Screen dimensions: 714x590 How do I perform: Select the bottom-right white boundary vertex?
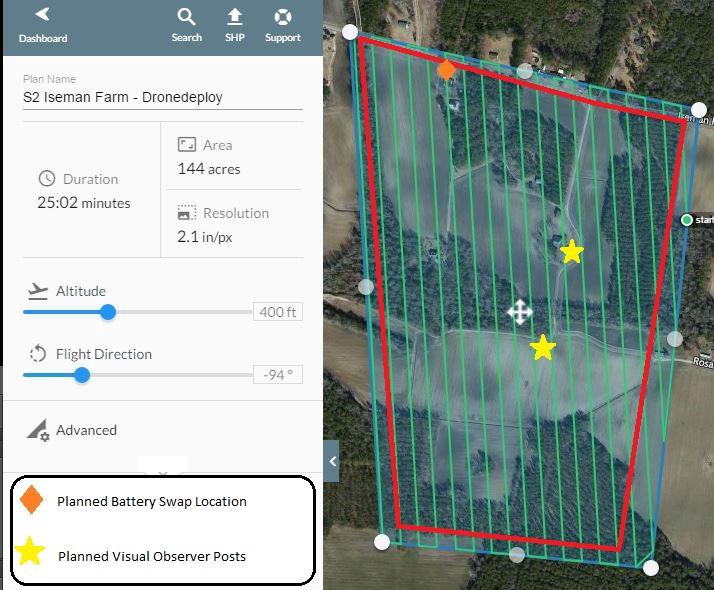pyautogui.click(x=651, y=568)
